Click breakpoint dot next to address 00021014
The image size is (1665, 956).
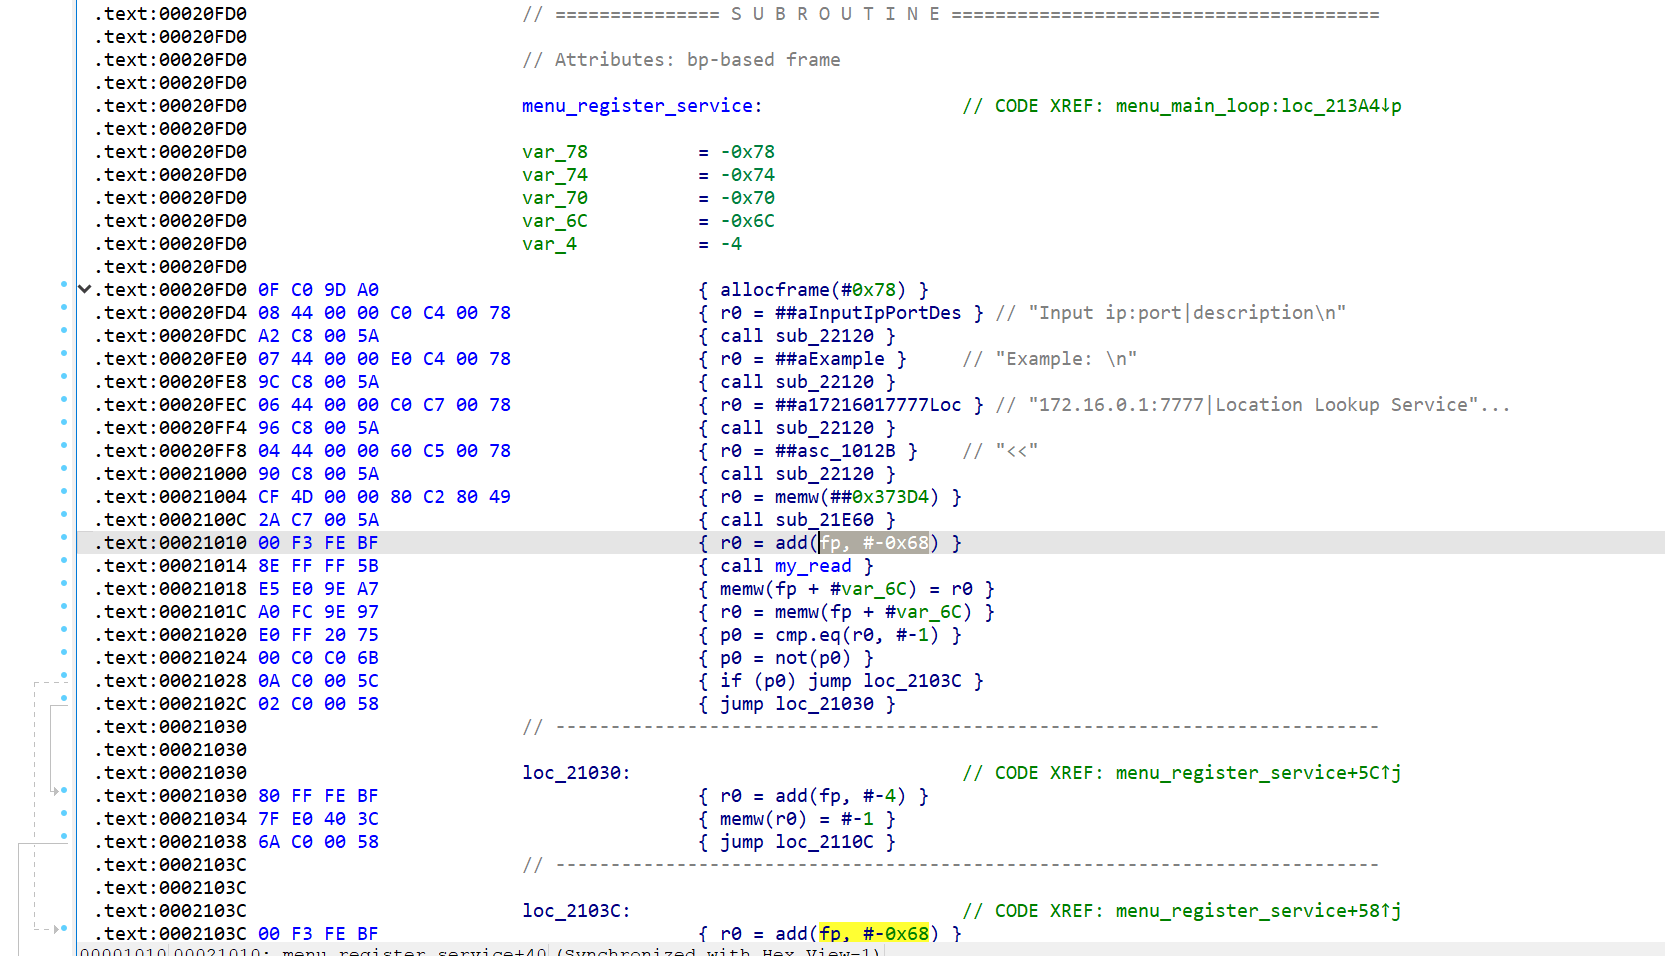[64, 561]
